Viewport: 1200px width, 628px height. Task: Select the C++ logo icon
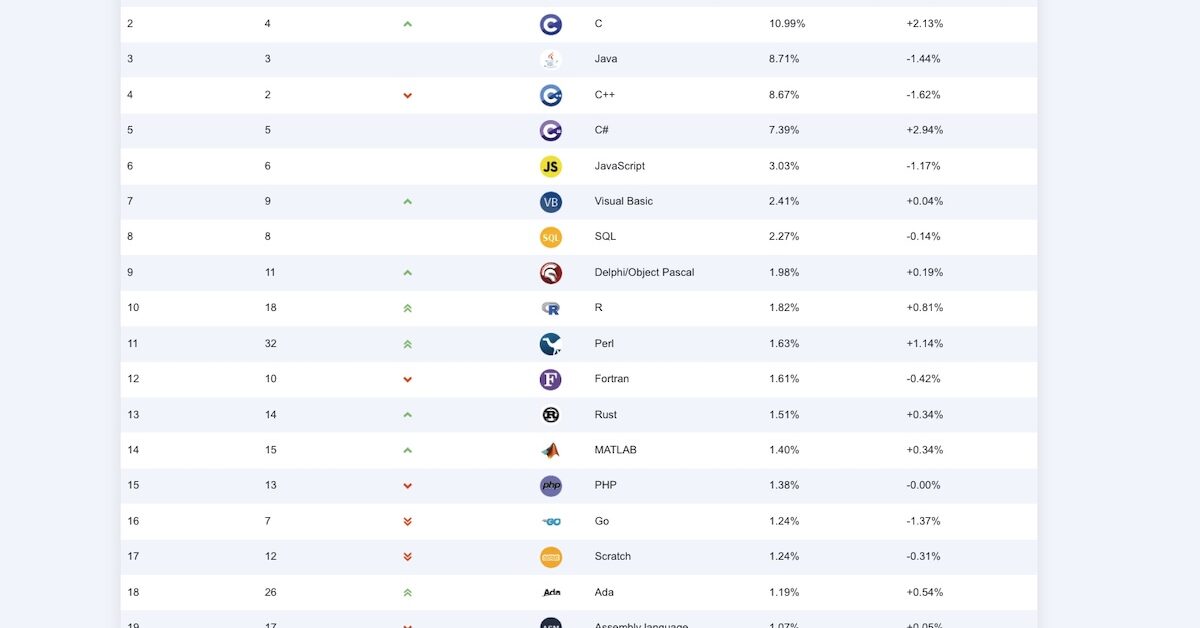(x=551, y=95)
